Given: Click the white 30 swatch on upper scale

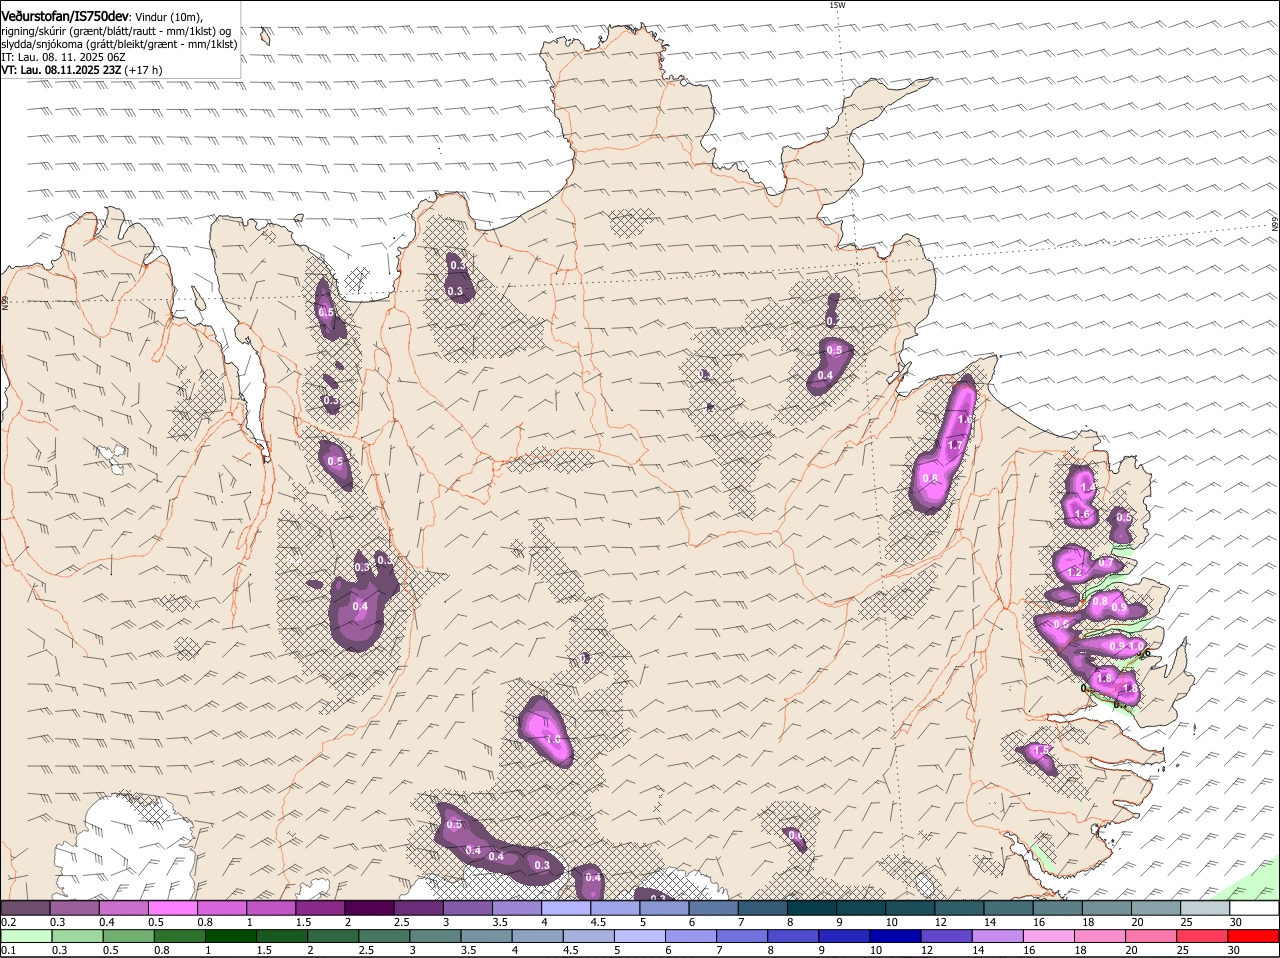Looking at the screenshot, I should [x=1254, y=908].
